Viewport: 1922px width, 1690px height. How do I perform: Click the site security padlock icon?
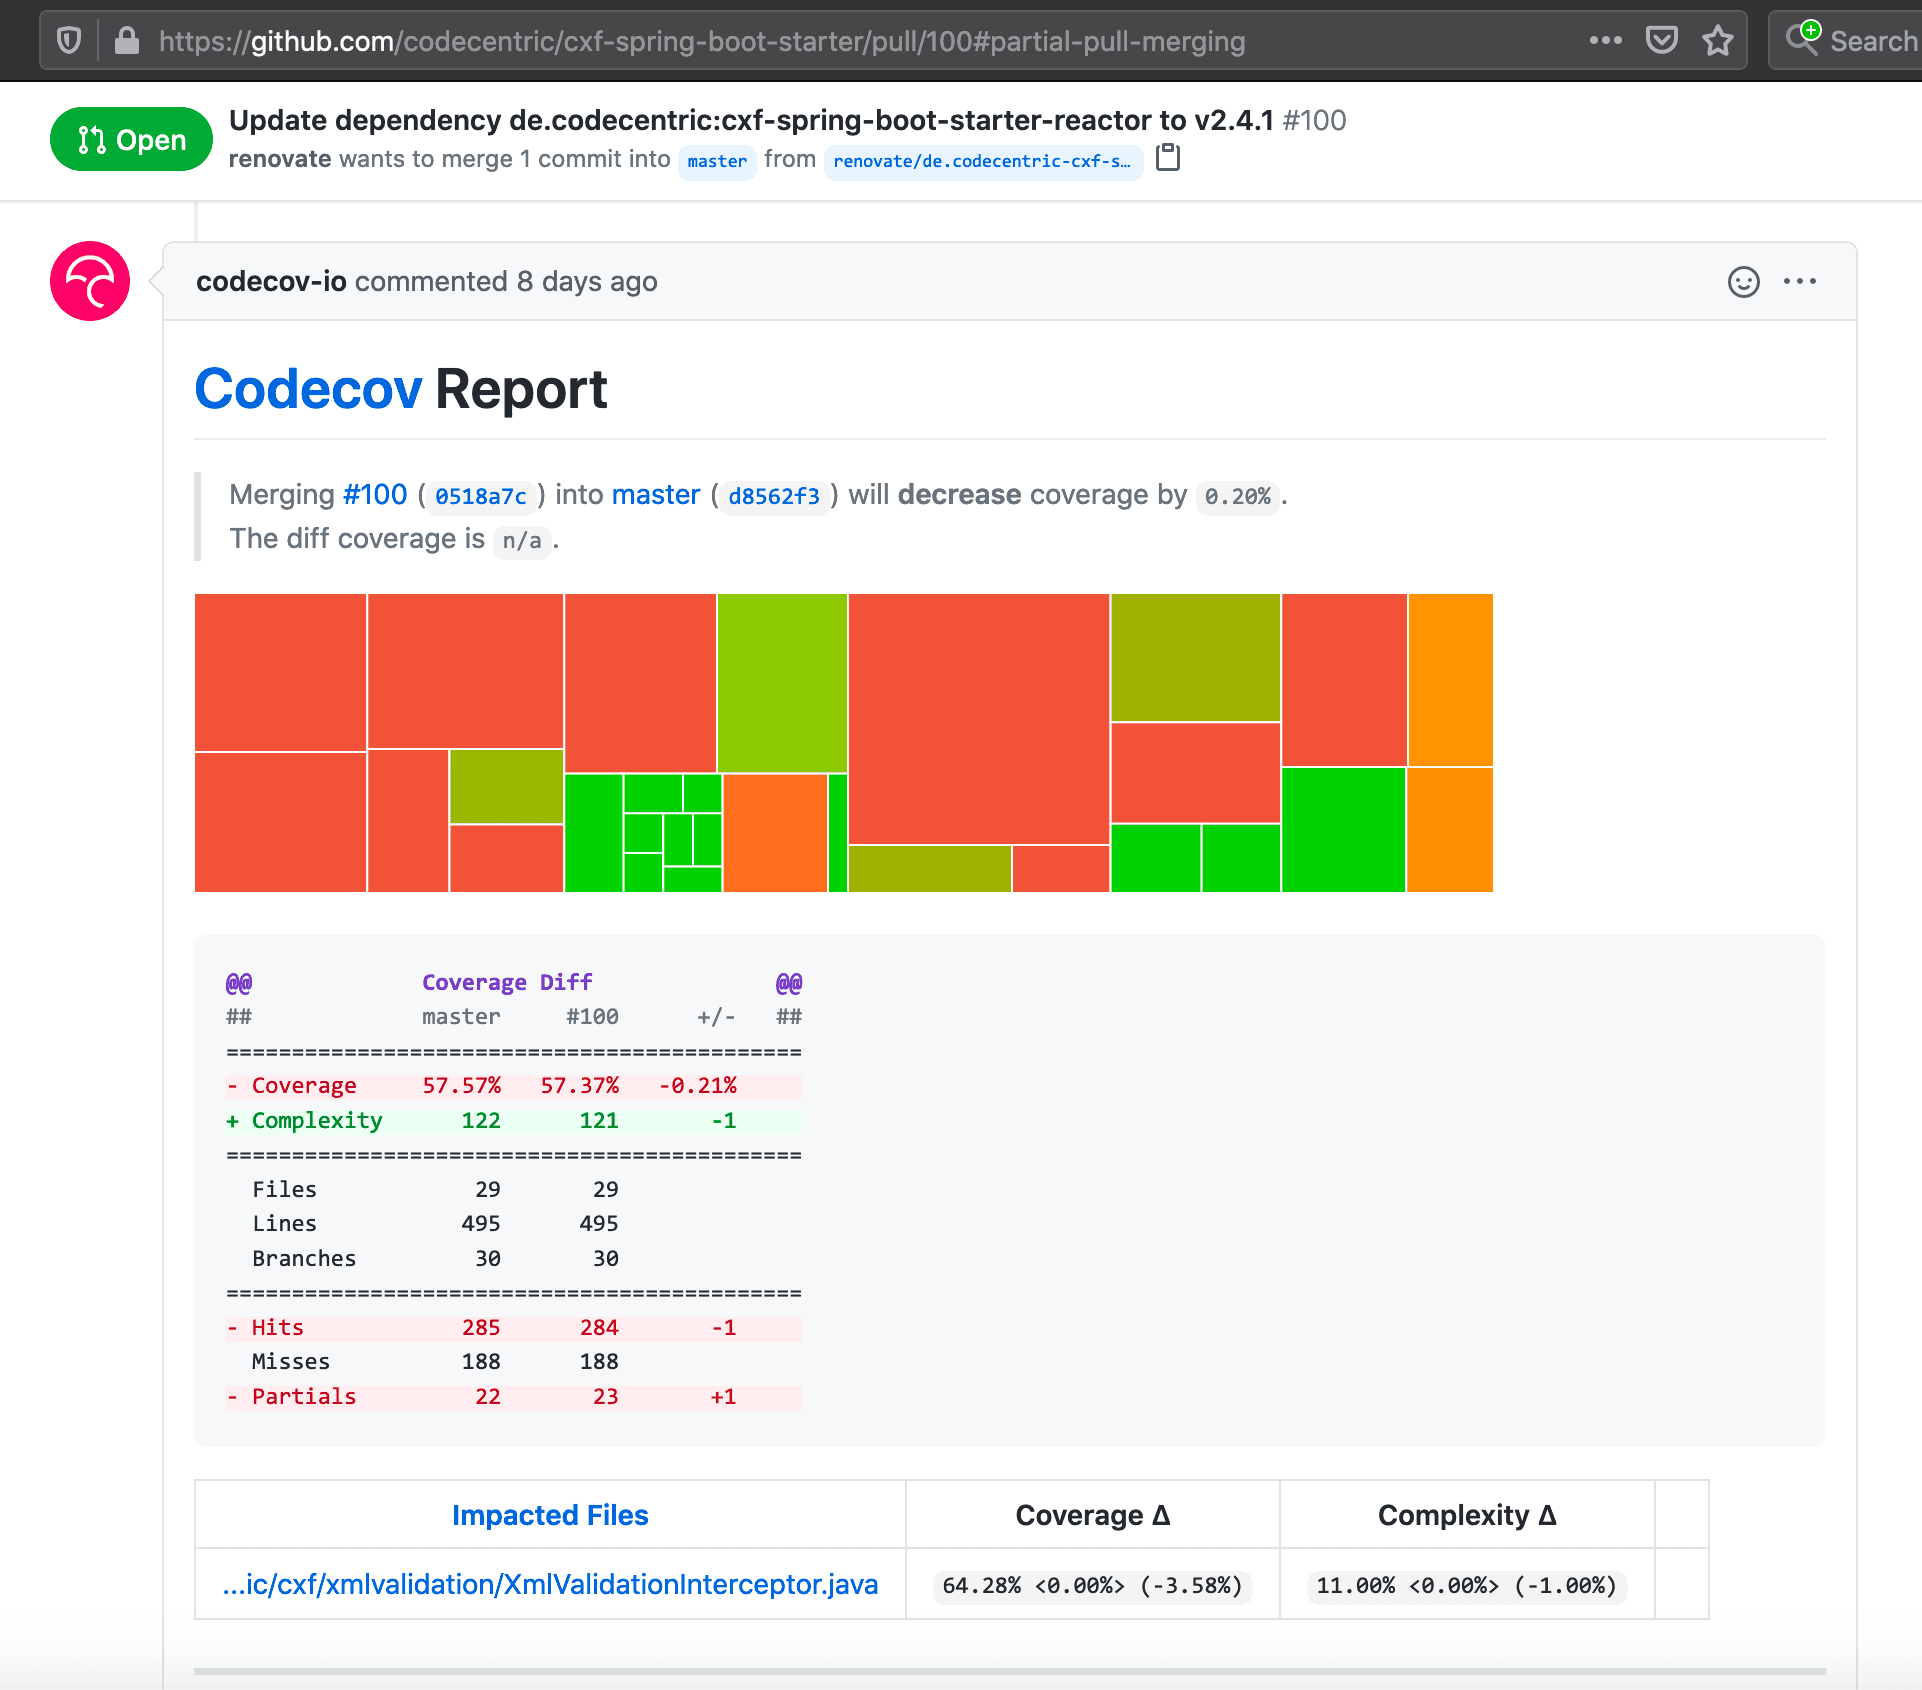coord(126,41)
